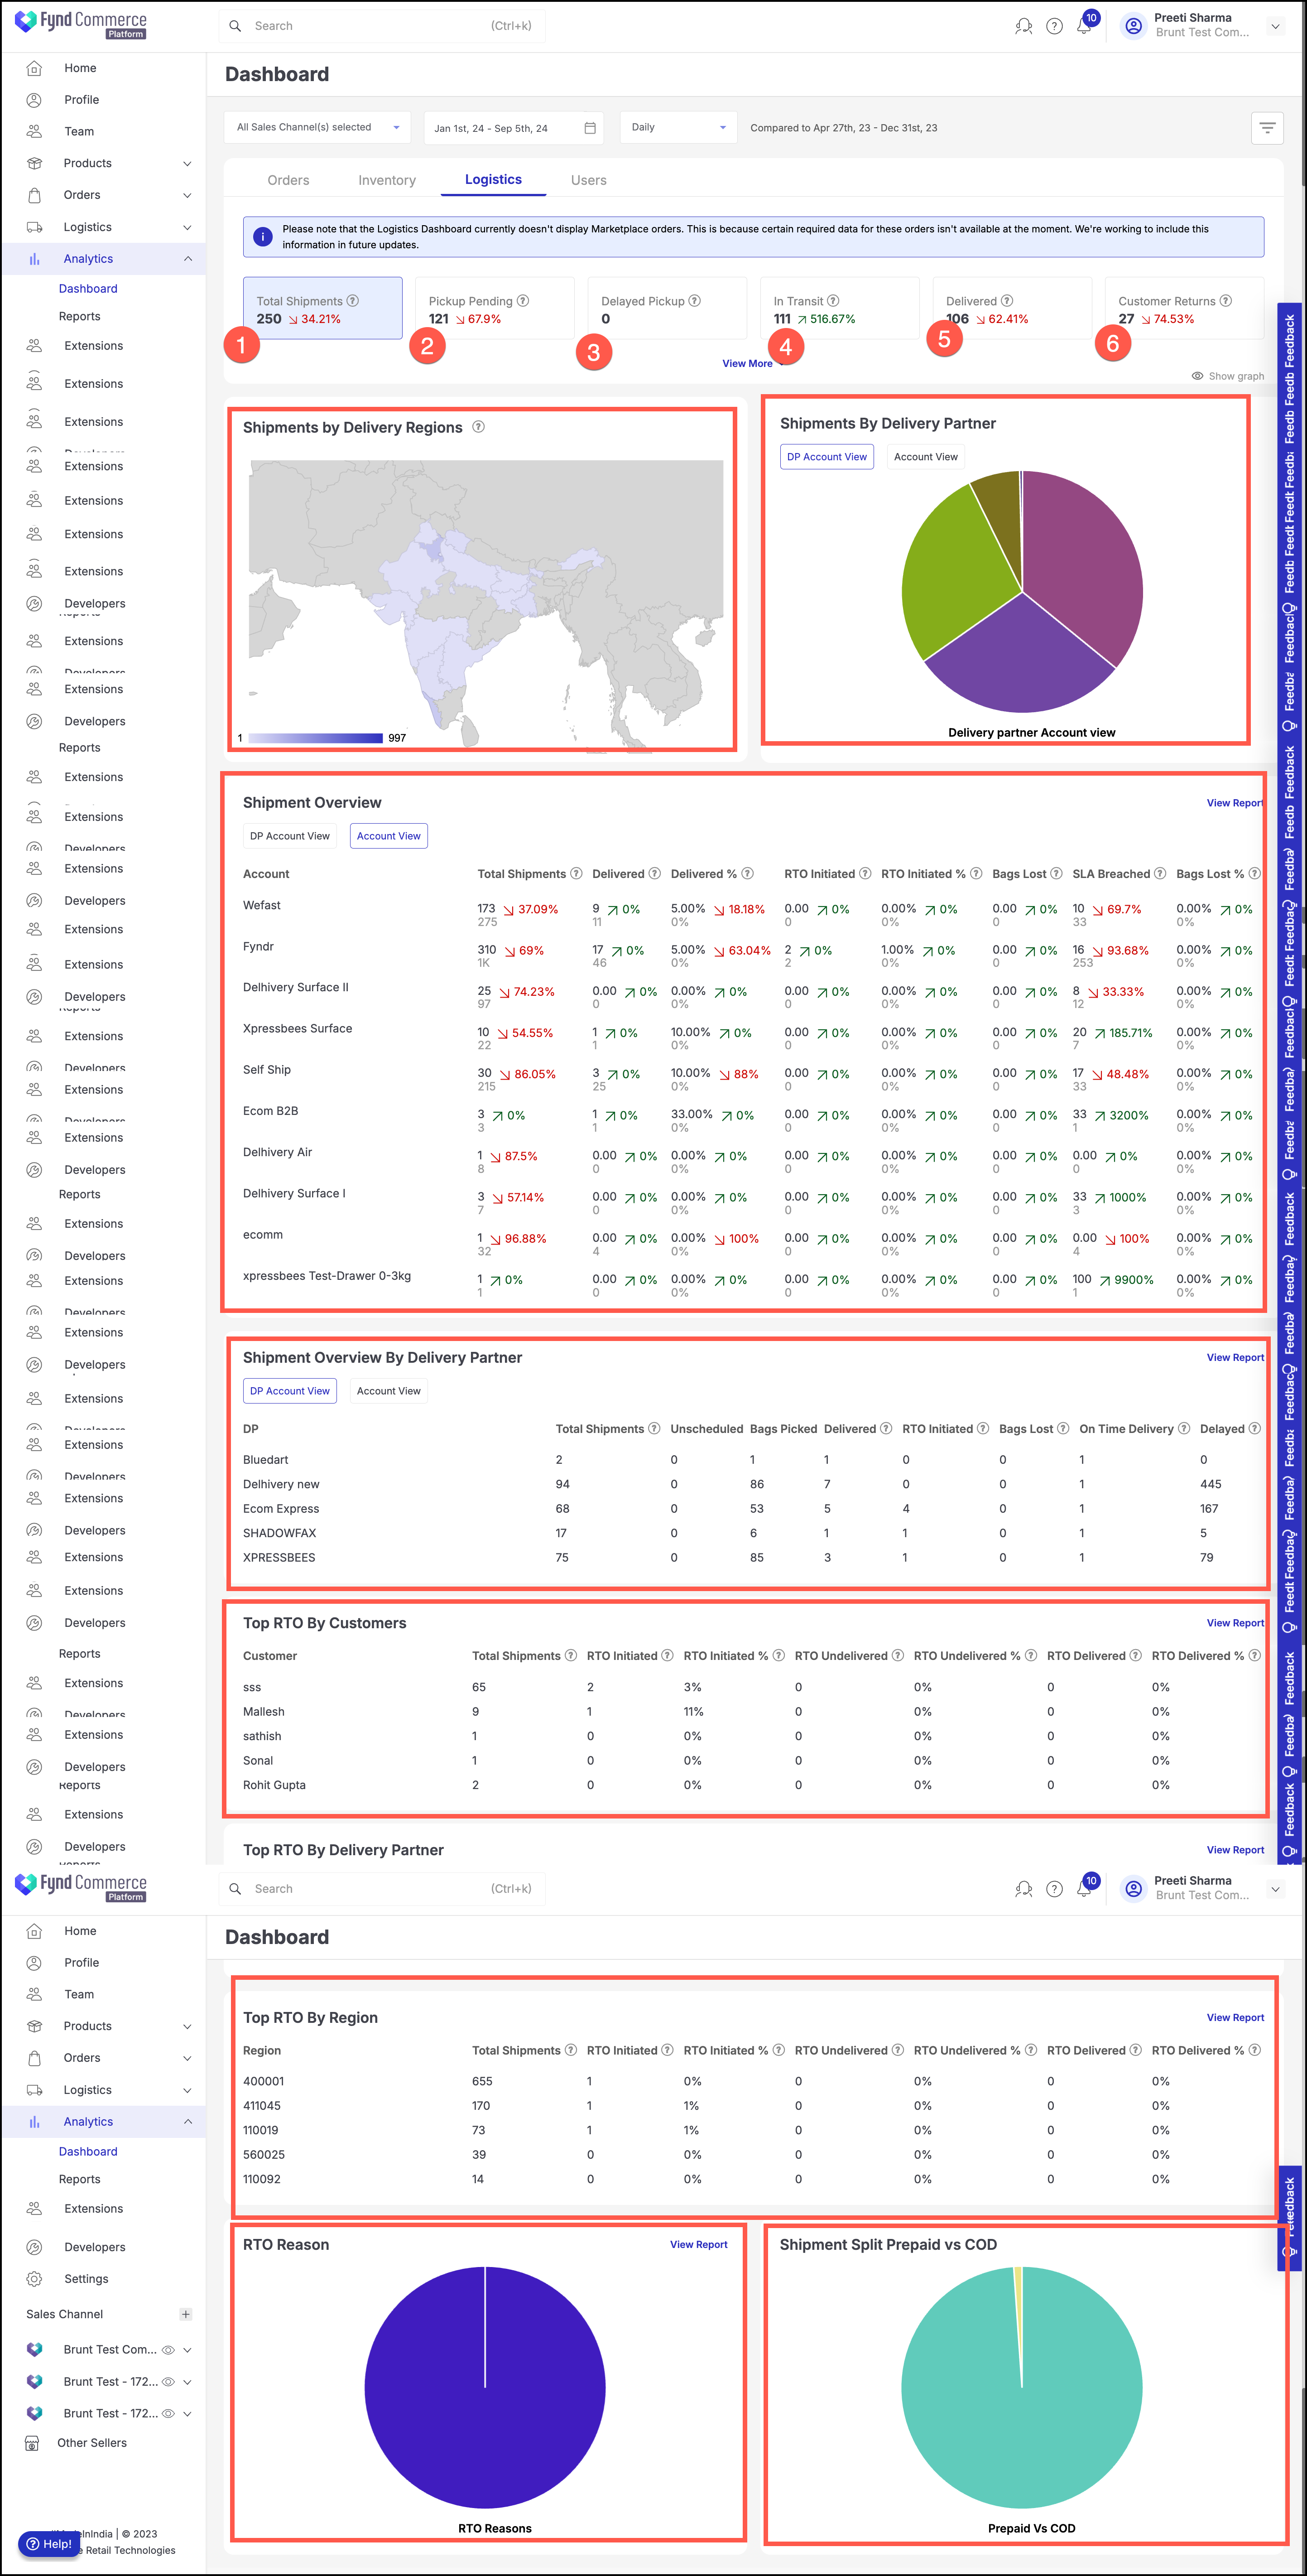Image resolution: width=1307 pixels, height=2576 pixels.
Task: Show info for the Total Shipments summary card
Action: [353, 301]
